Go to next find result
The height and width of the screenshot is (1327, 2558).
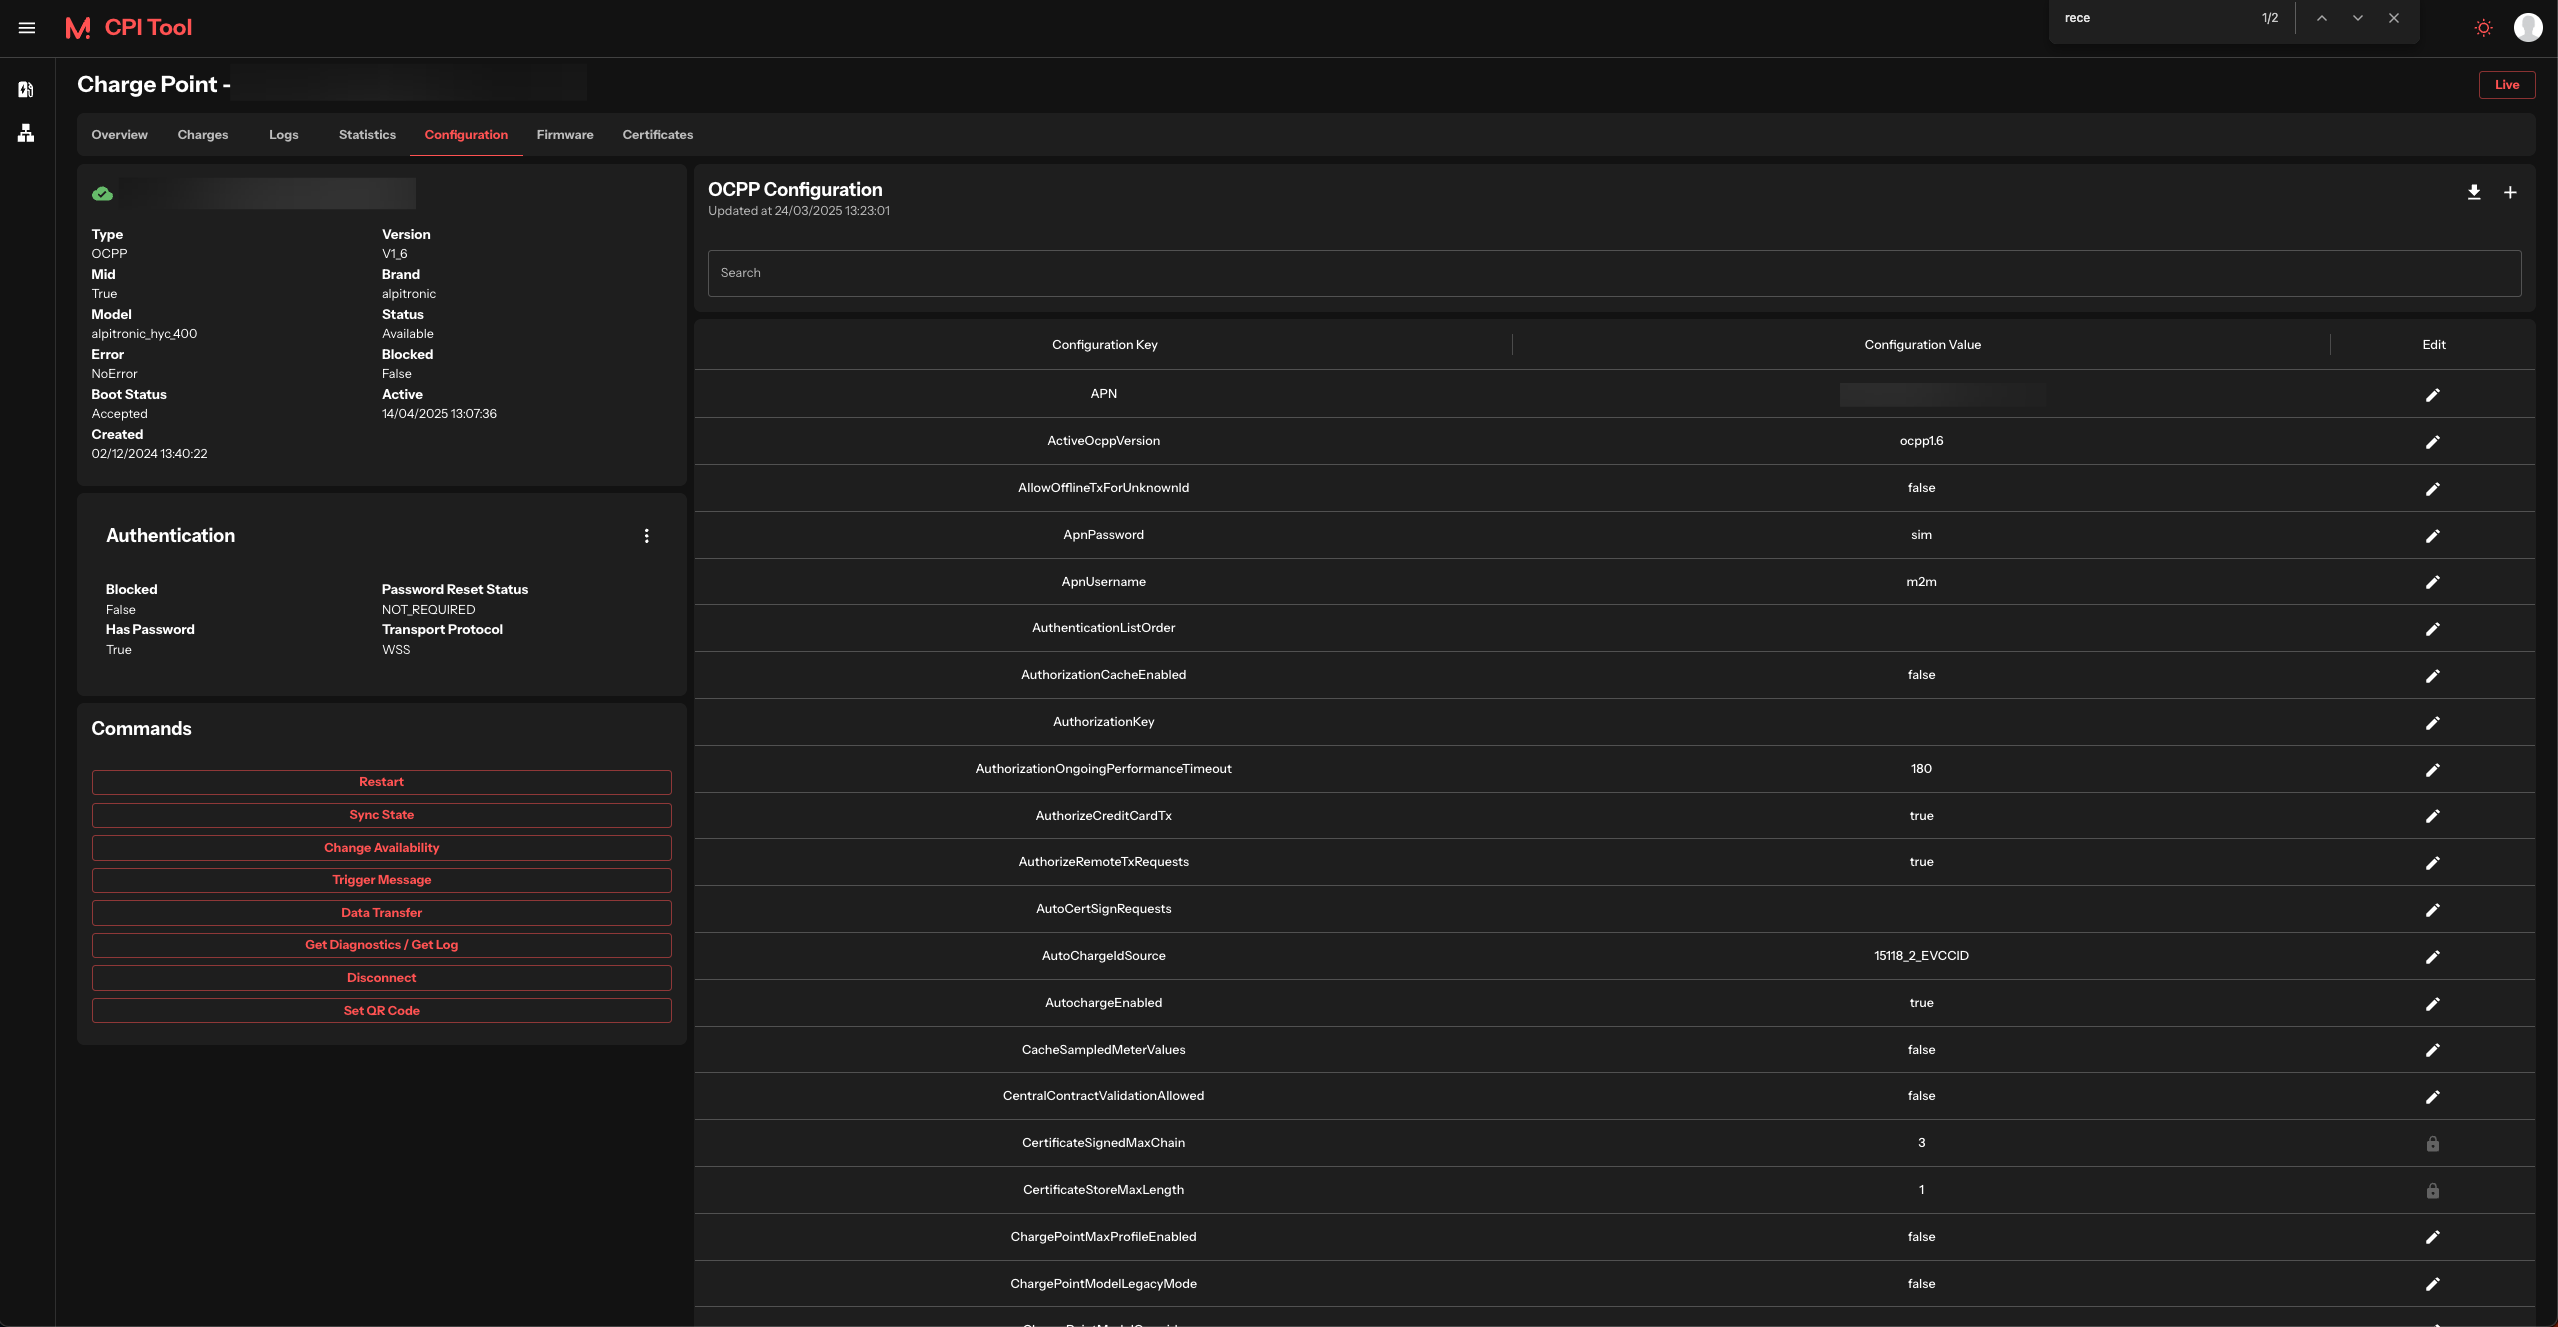pos(2357,18)
